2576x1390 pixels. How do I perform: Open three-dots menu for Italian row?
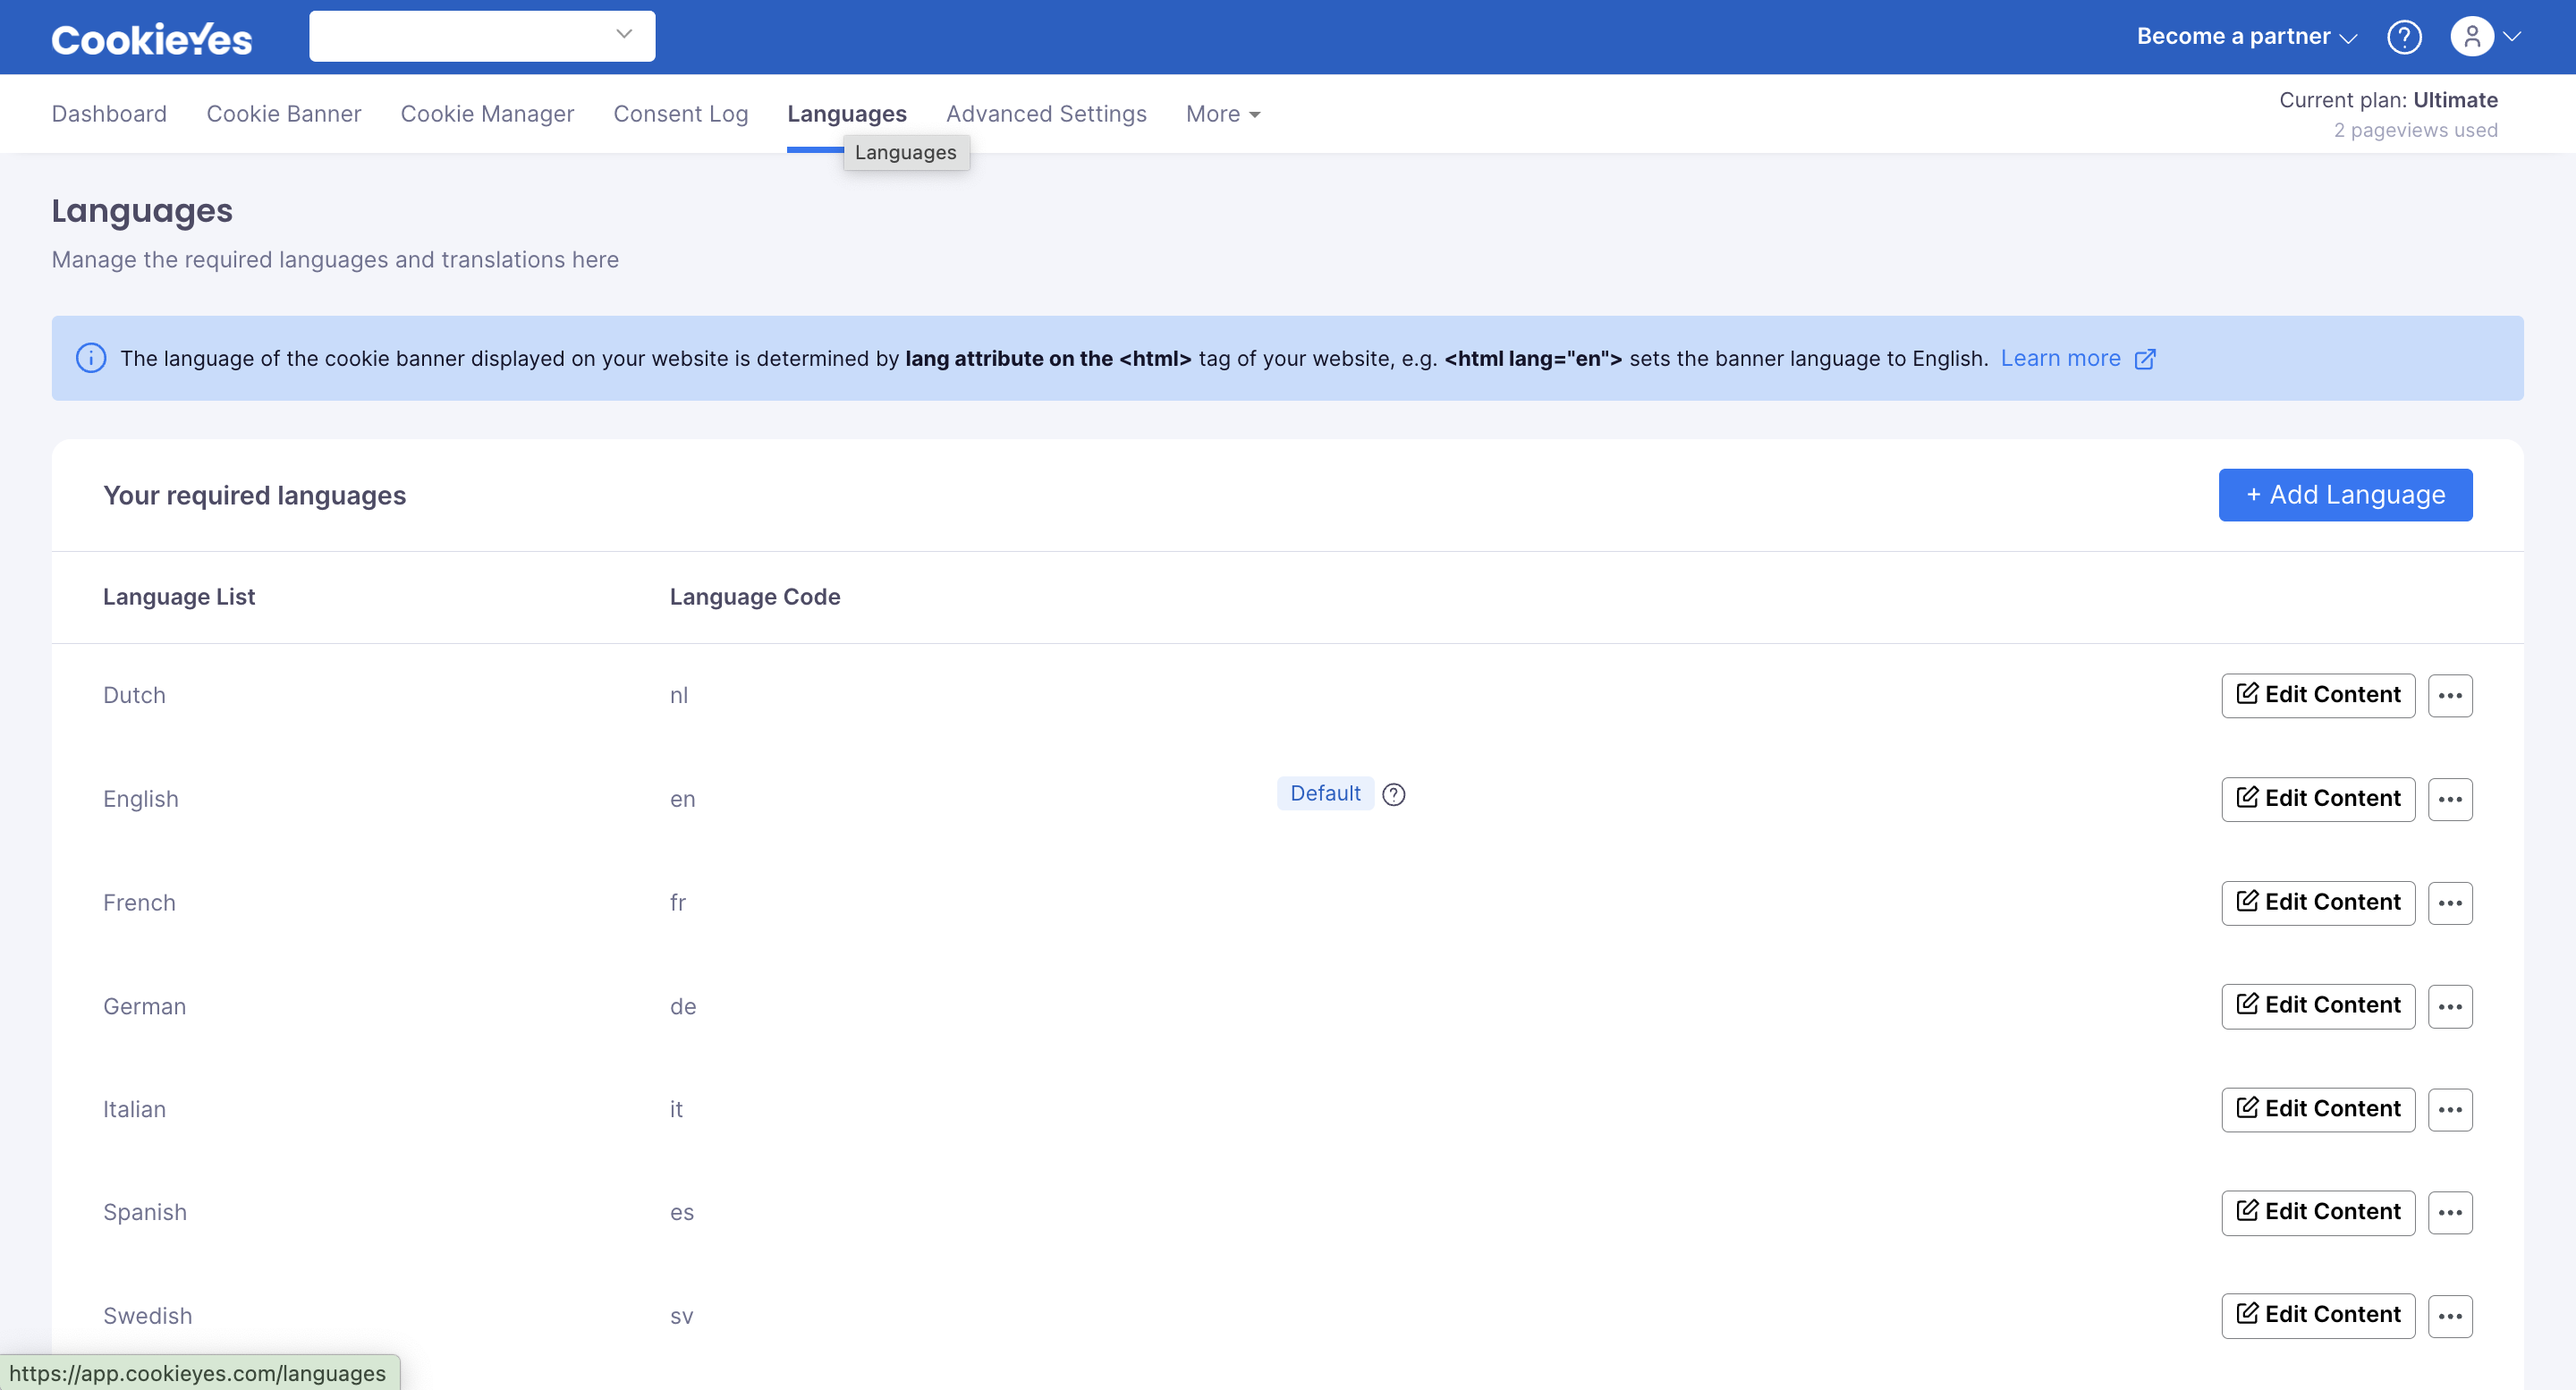point(2449,1109)
